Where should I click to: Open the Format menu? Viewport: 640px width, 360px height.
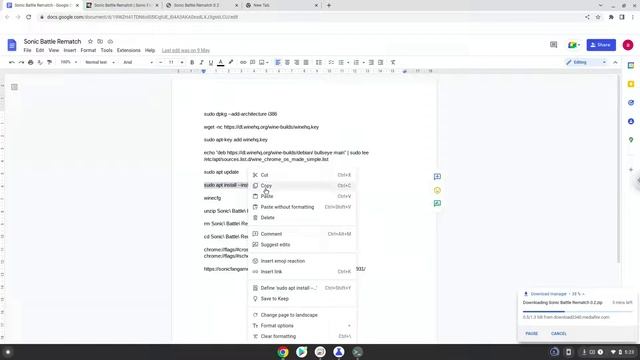[88, 50]
